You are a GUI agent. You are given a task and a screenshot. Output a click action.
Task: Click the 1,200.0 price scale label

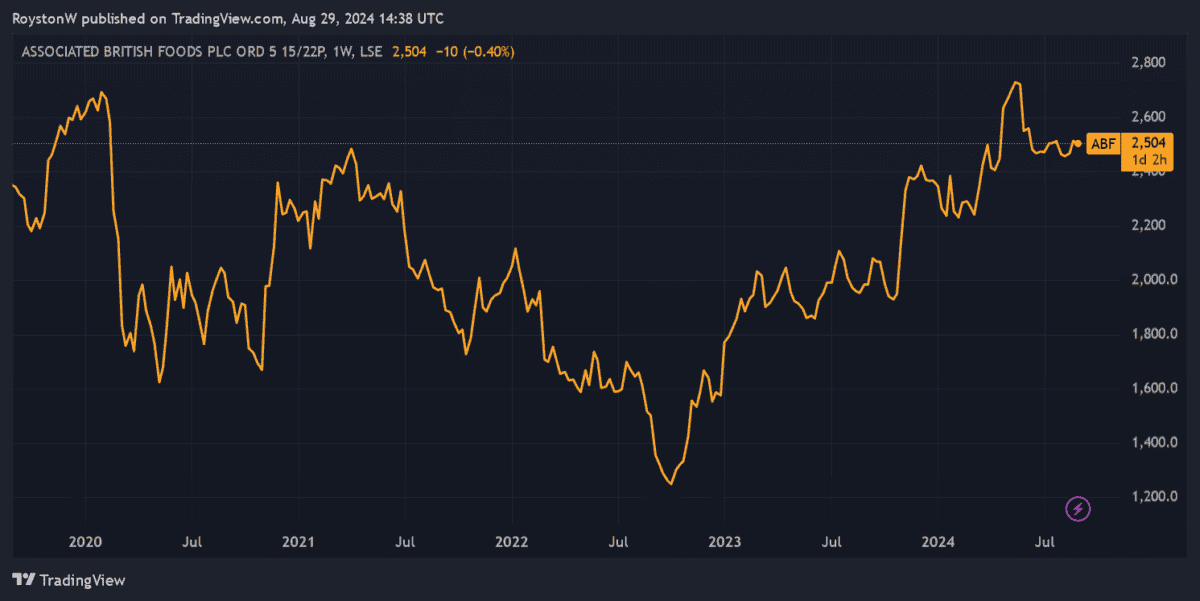pyautogui.click(x=1152, y=496)
